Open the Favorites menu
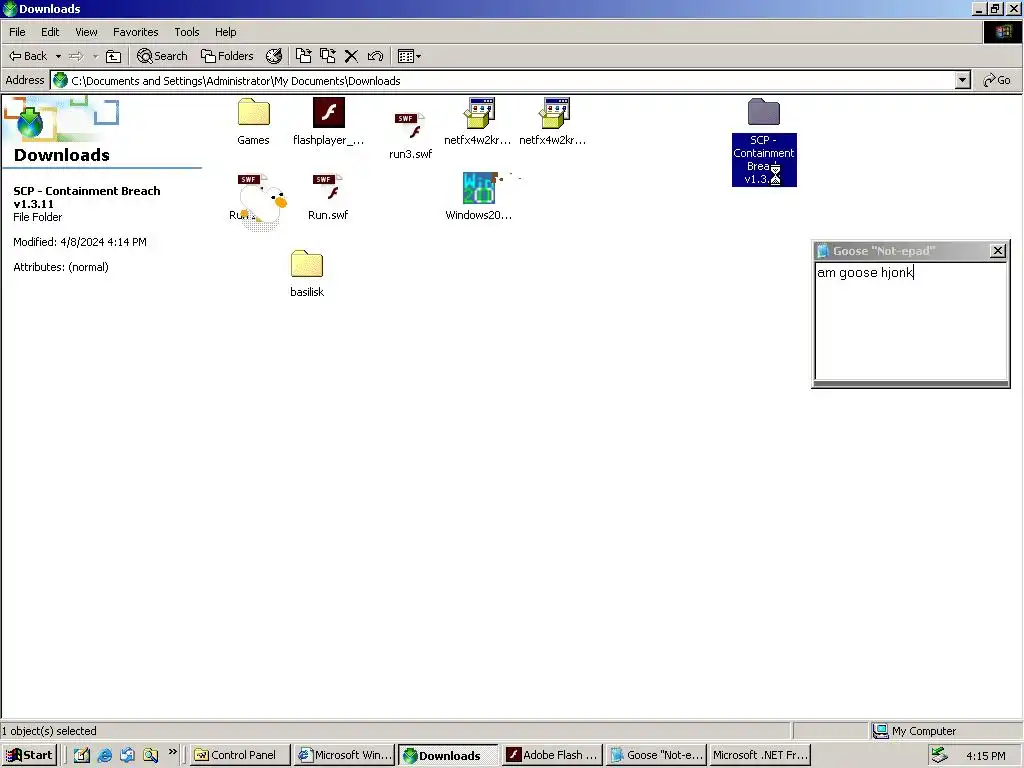The image size is (1024, 768). click(135, 32)
